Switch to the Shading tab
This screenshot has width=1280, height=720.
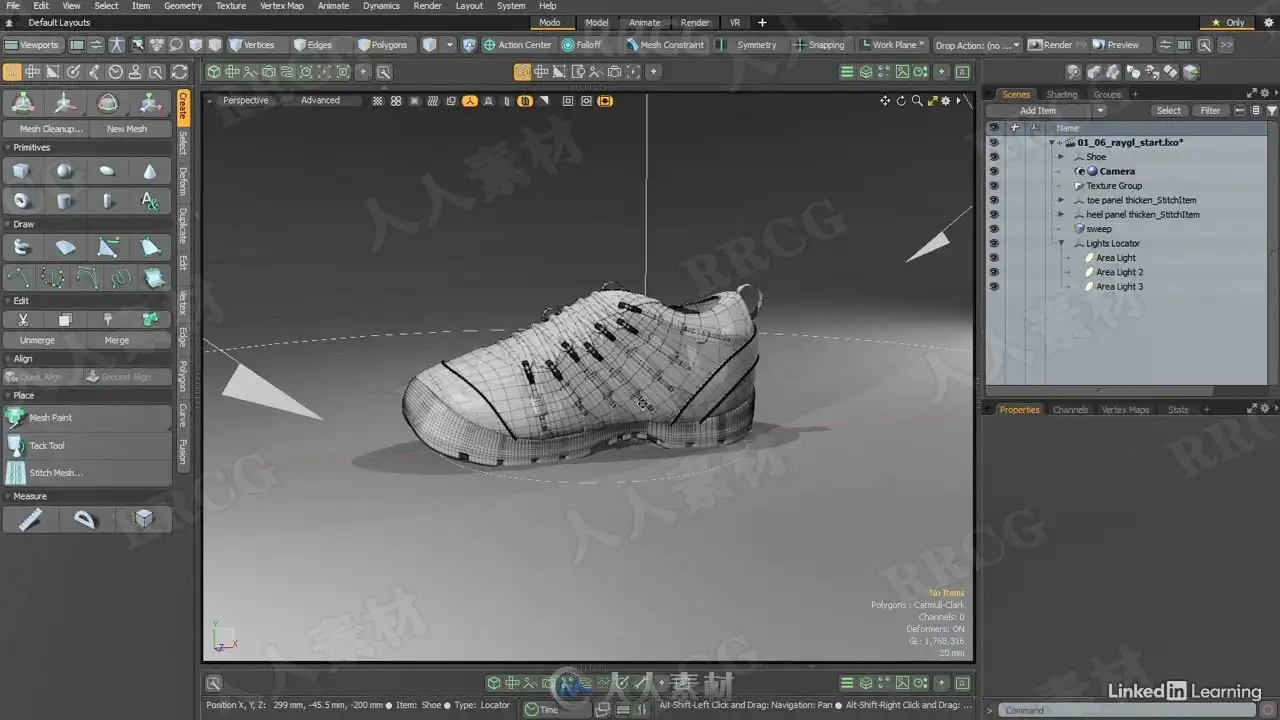[1061, 95]
